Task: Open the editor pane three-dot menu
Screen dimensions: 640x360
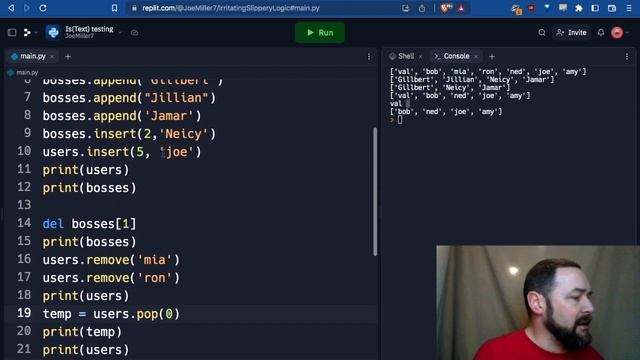Action: (369, 57)
